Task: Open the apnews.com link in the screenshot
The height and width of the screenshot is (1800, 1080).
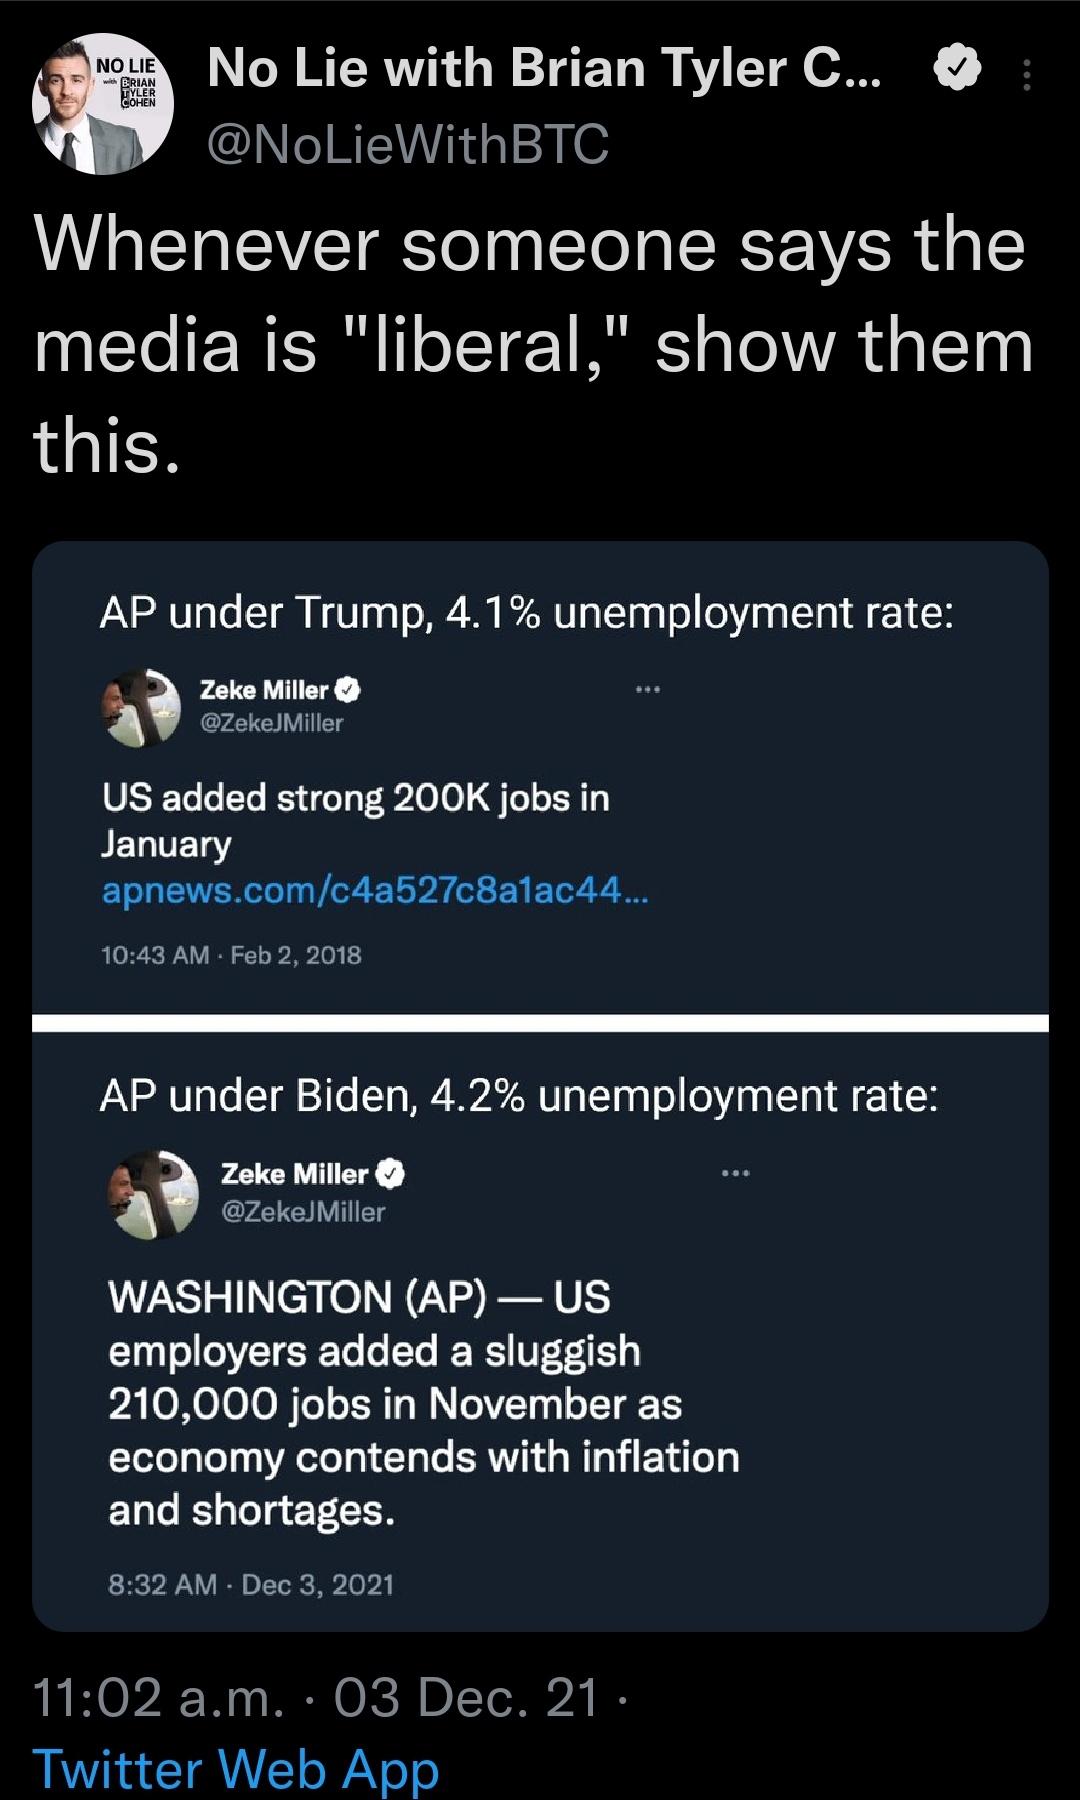Action: pos(375,890)
